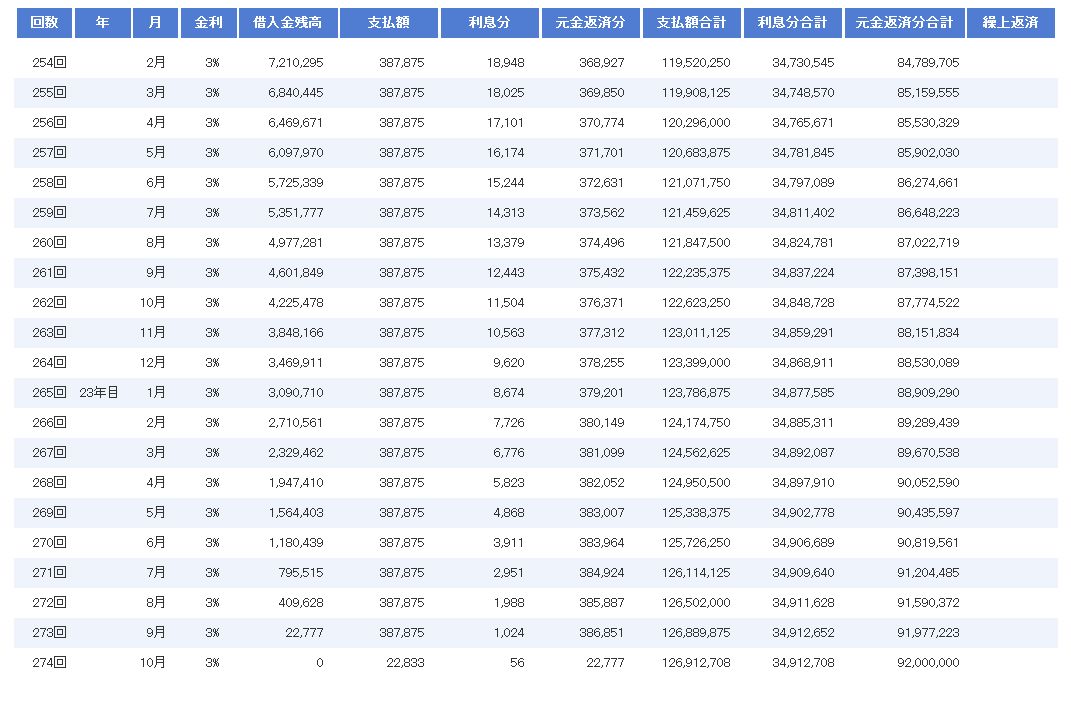The height and width of the screenshot is (705, 1071).
Task: Click the 12月 month cell
Action: coord(154,363)
